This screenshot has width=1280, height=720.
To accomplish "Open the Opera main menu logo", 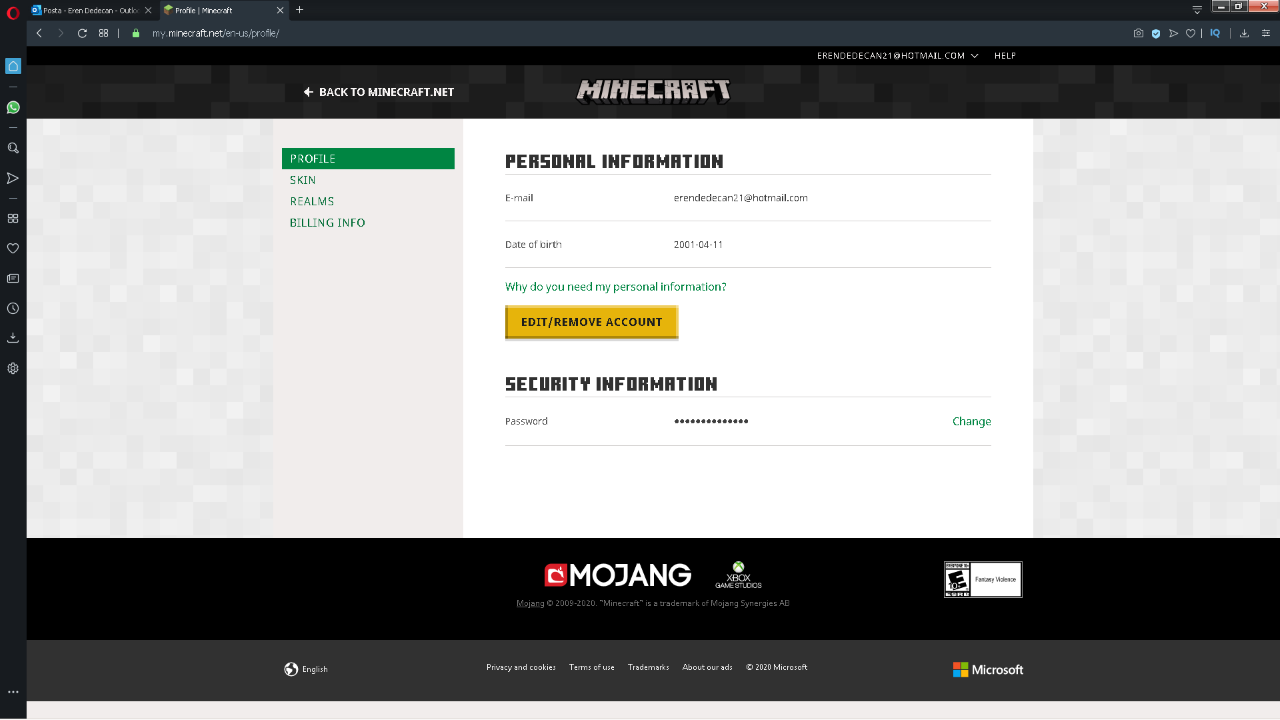I will coord(13,13).
